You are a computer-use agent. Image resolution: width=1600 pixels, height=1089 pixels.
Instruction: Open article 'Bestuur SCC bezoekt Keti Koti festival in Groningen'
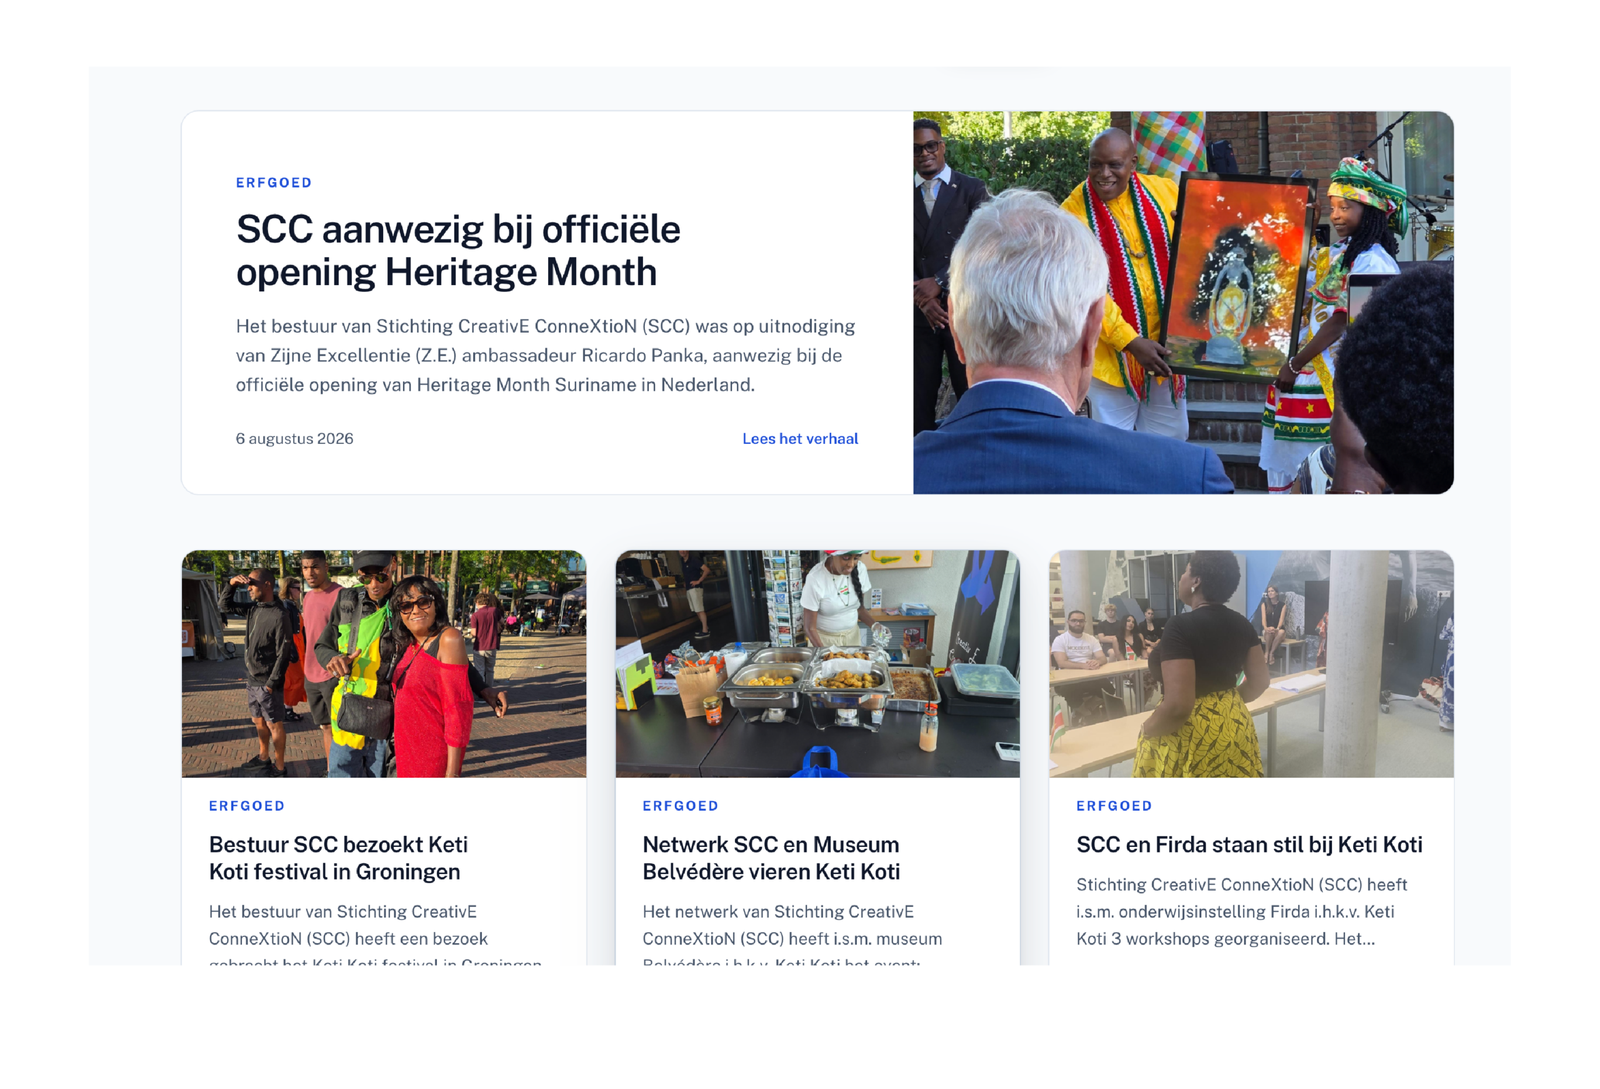click(338, 858)
